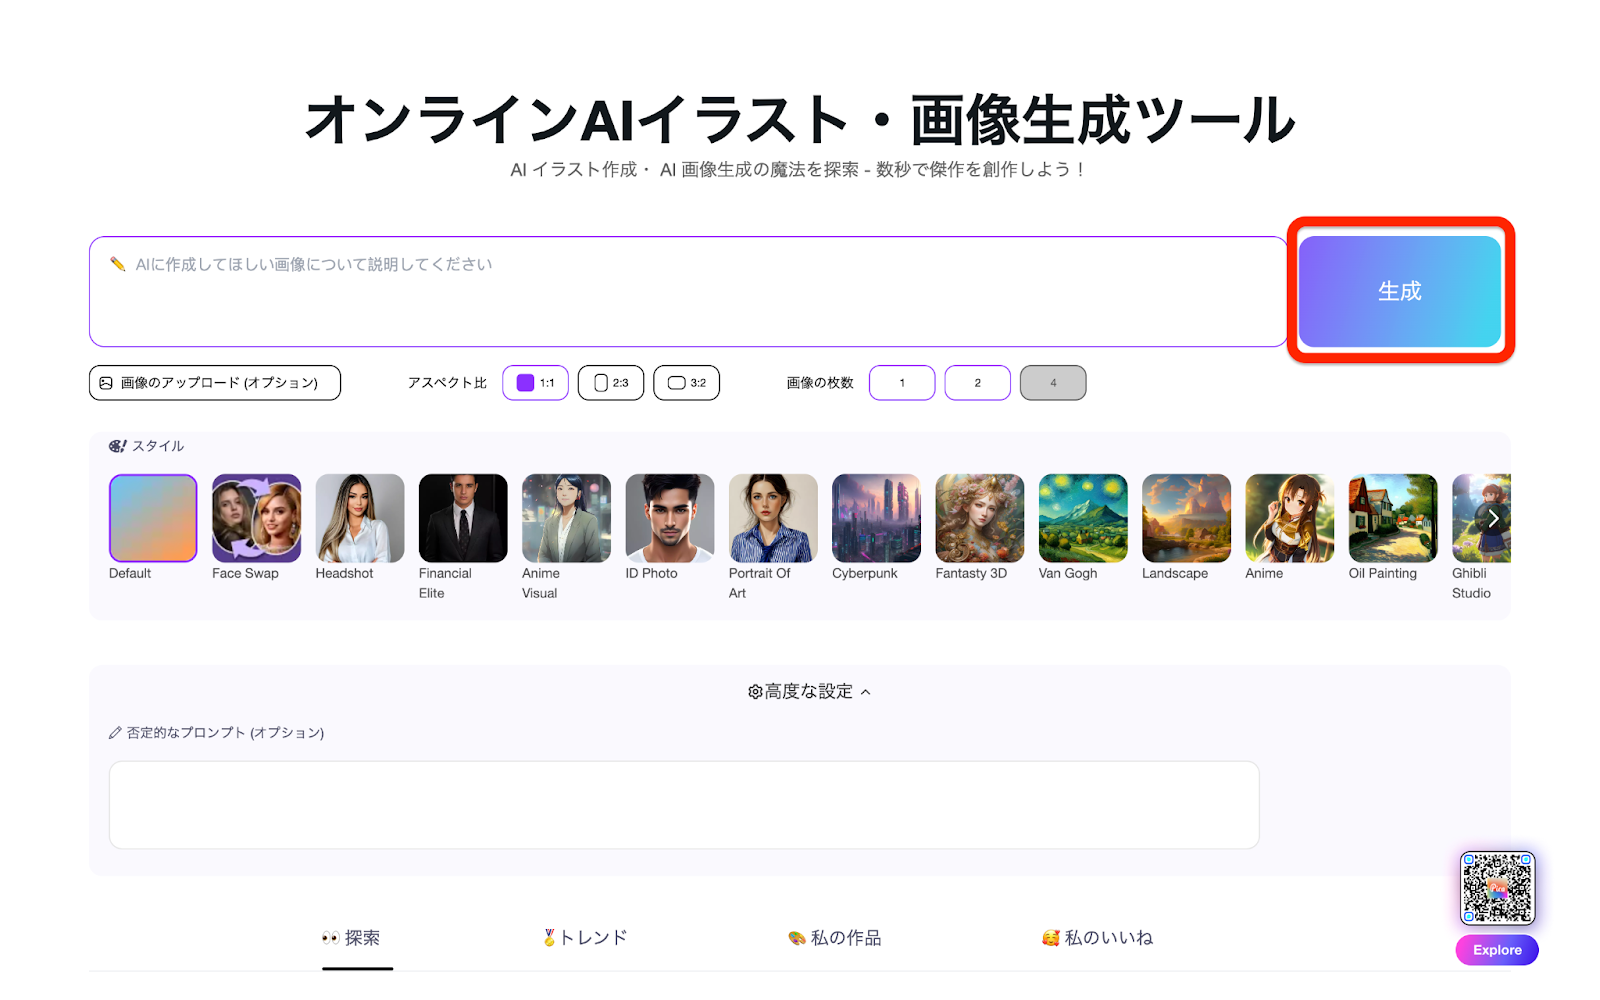The width and height of the screenshot is (1600, 1000).
Task: Pick the Anime style with brown-haired girl
Action: tap(1290, 518)
